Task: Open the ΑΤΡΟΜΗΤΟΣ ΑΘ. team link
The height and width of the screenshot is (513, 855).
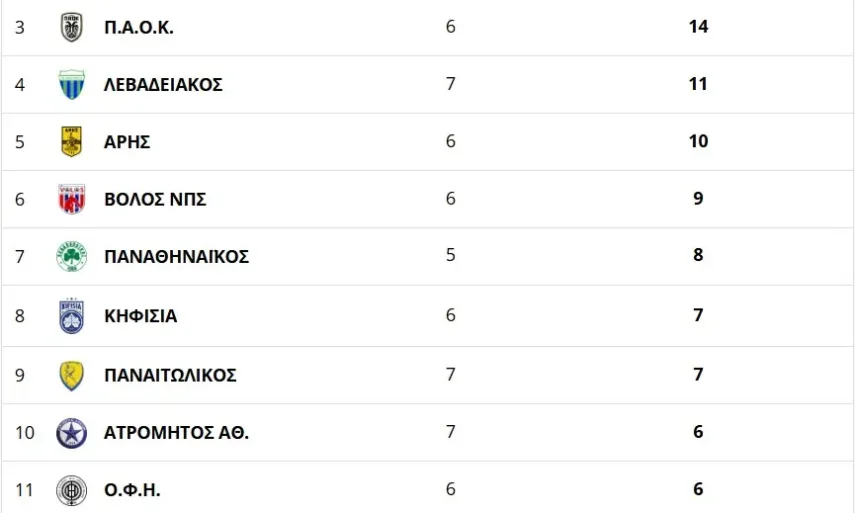Action: pos(176,433)
